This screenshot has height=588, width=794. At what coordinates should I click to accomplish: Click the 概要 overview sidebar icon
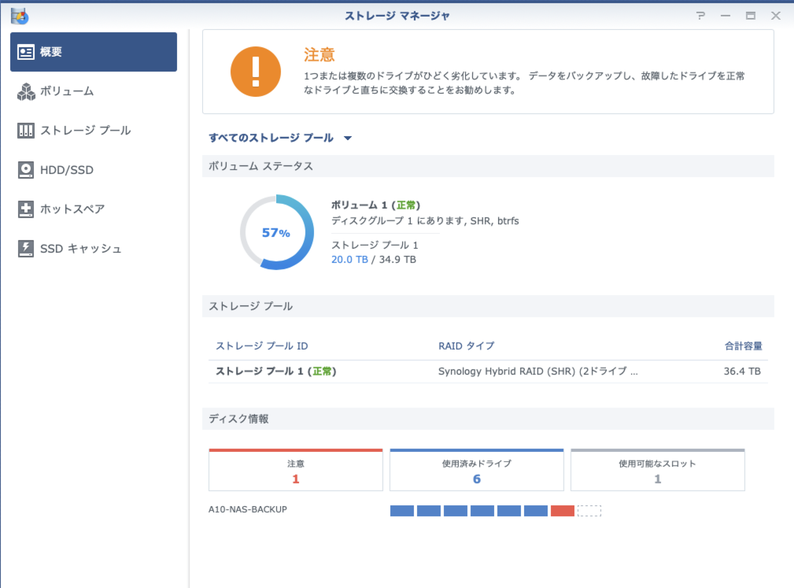point(26,52)
